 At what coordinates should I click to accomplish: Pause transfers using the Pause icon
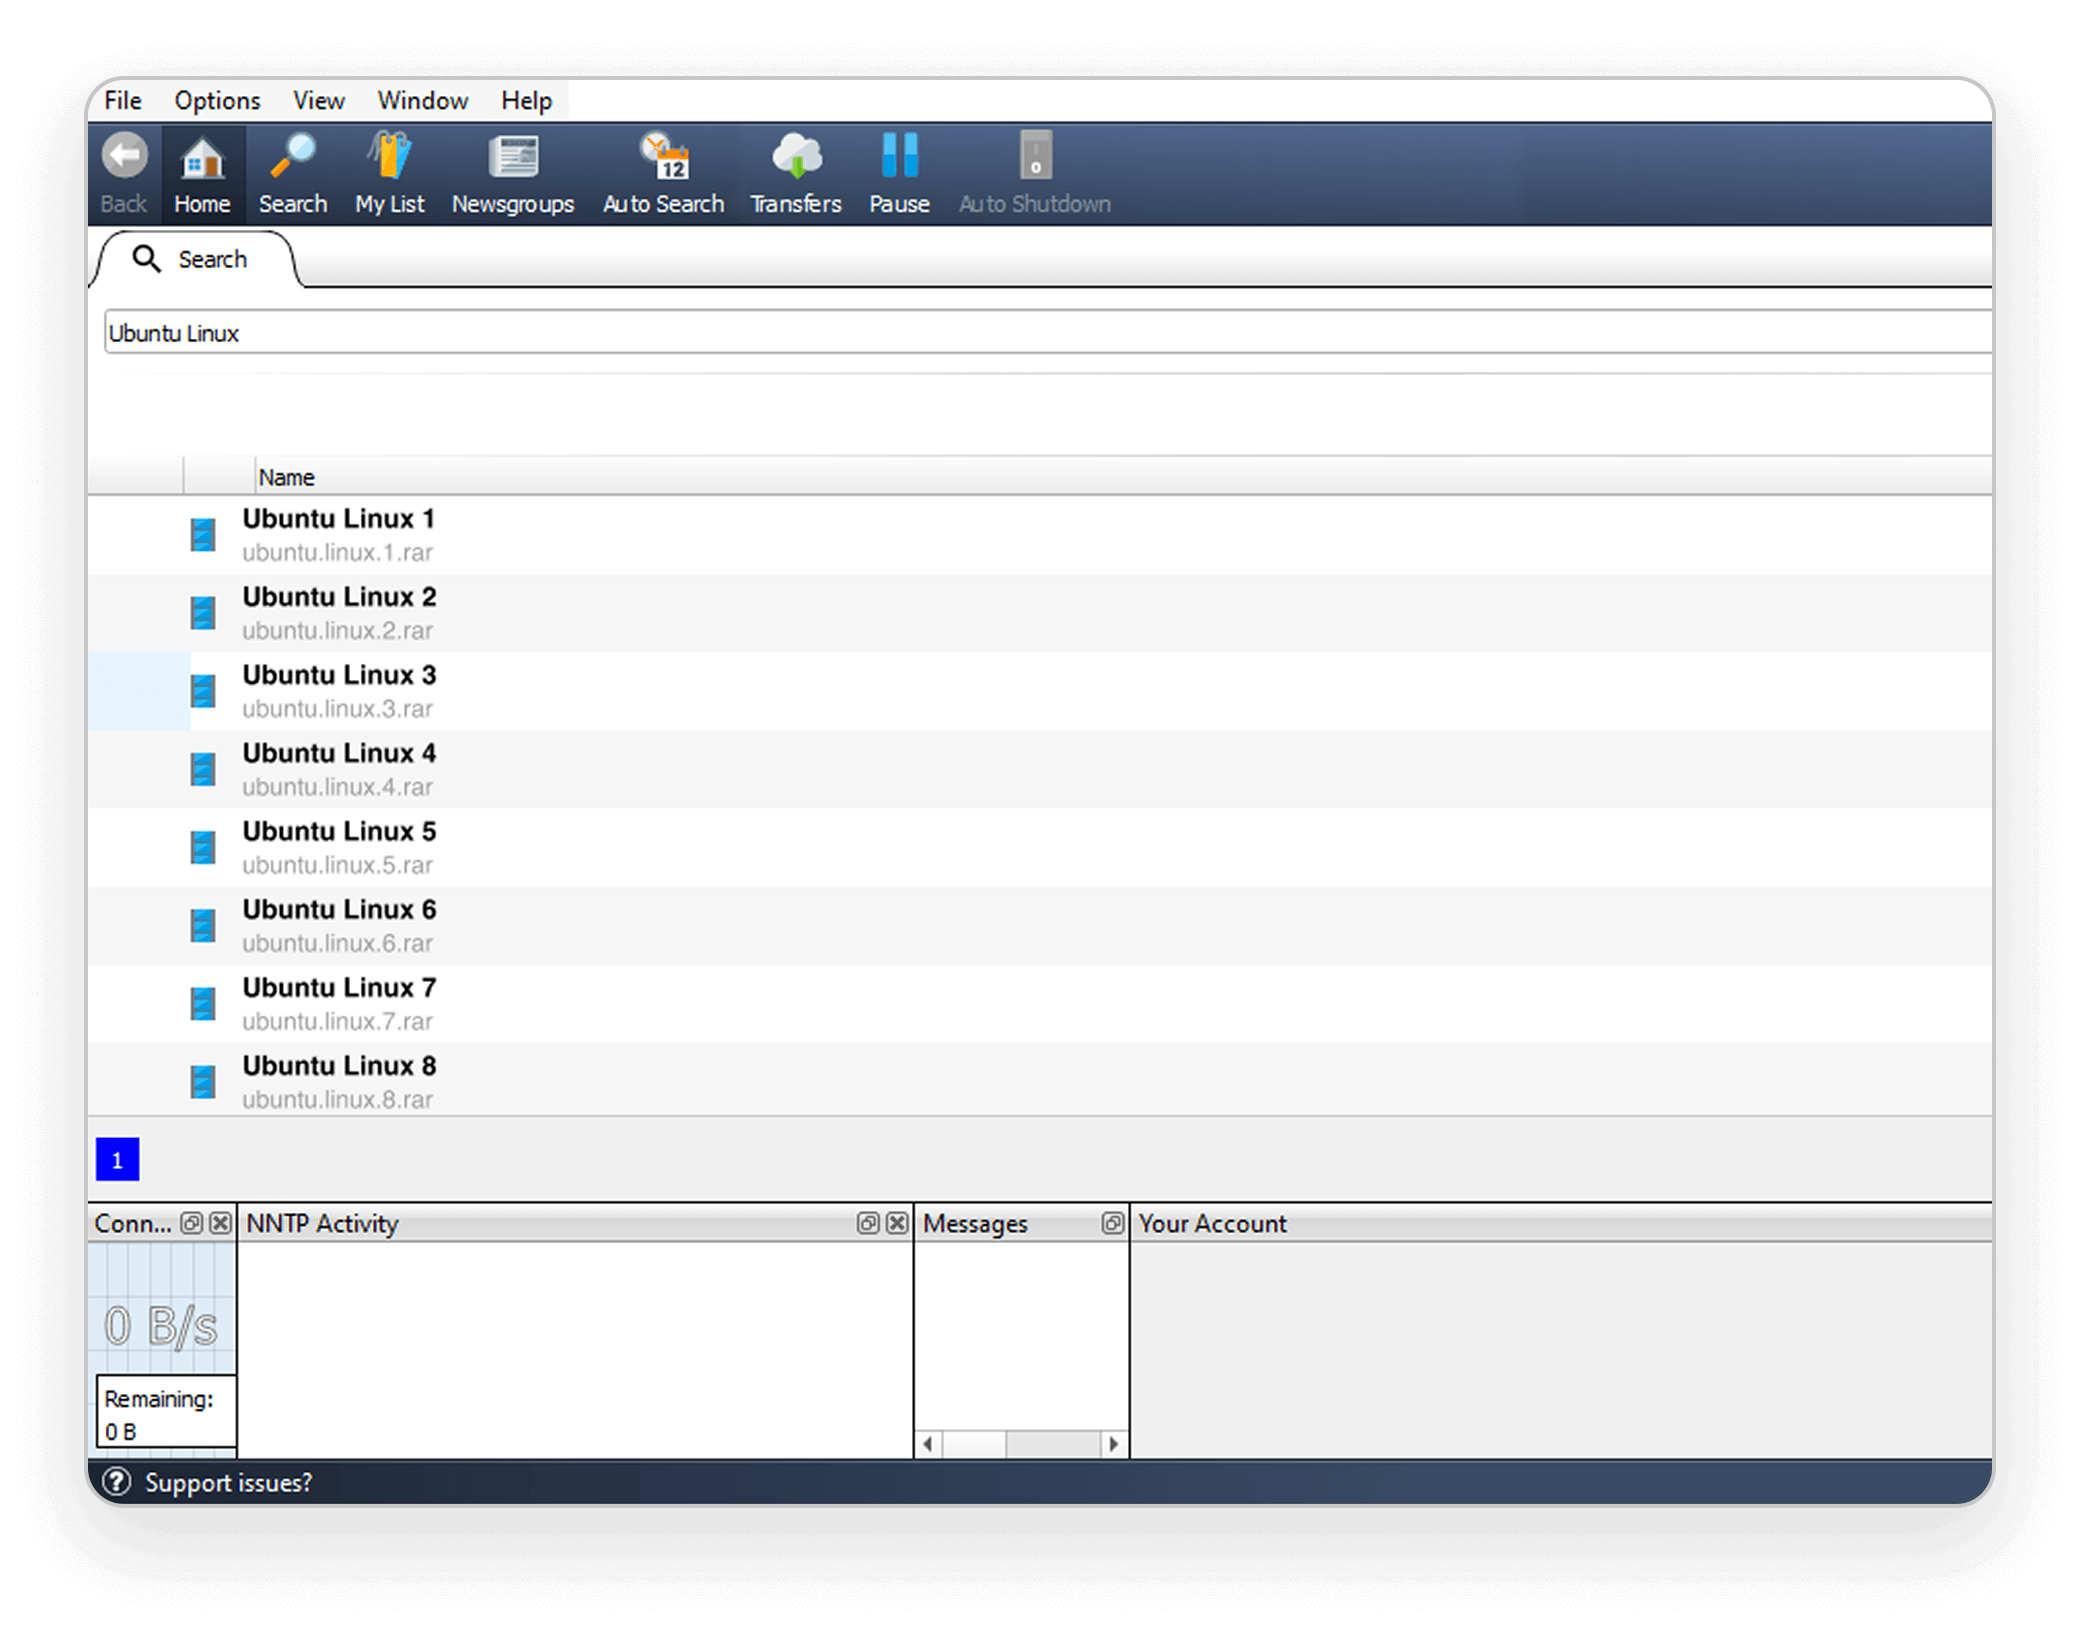click(x=898, y=170)
